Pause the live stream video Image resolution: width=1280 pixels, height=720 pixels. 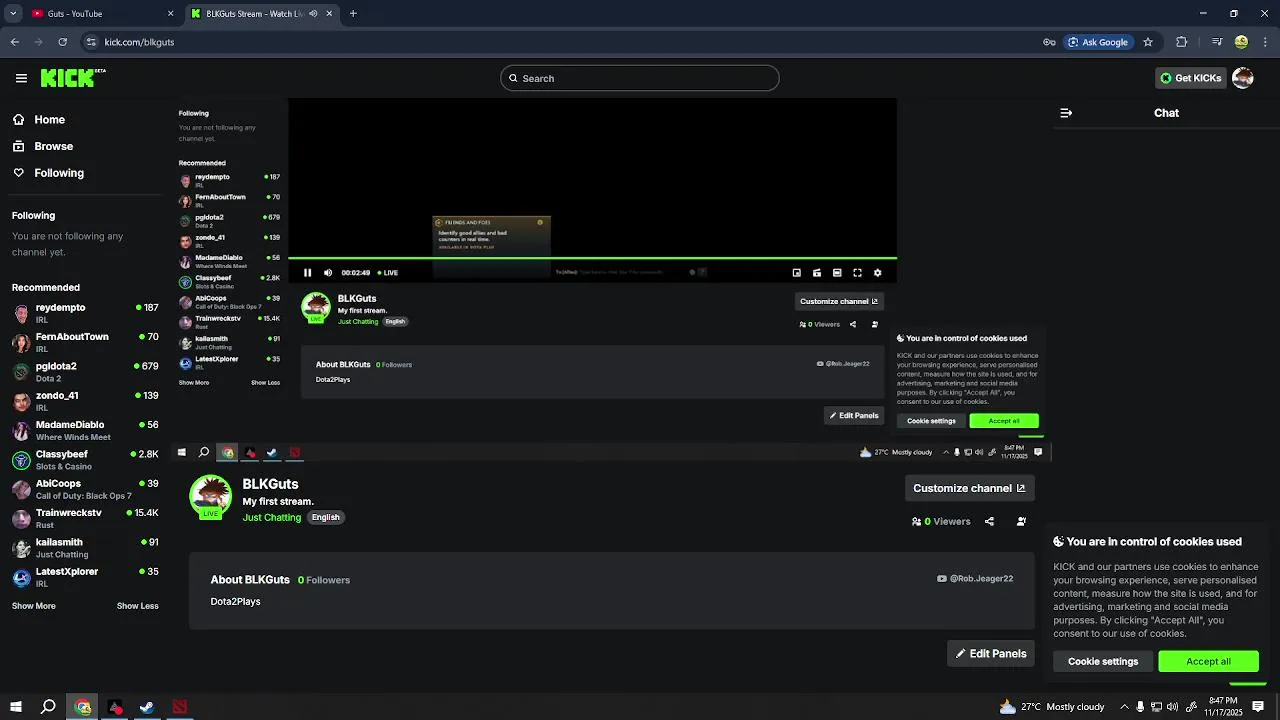[x=308, y=273]
